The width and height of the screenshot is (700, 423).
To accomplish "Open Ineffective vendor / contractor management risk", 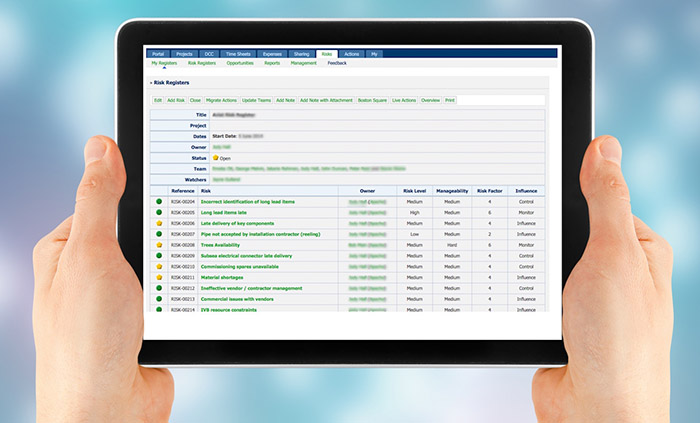I will (252, 288).
